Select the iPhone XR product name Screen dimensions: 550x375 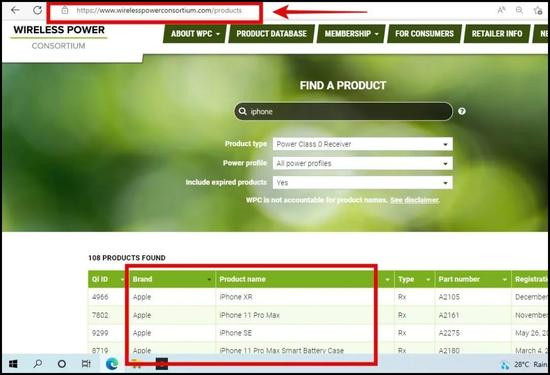click(236, 297)
